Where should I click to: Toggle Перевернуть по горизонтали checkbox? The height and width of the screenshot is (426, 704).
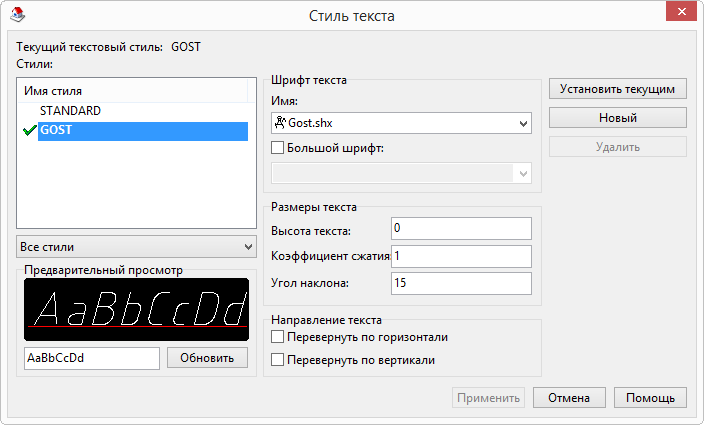click(x=278, y=338)
